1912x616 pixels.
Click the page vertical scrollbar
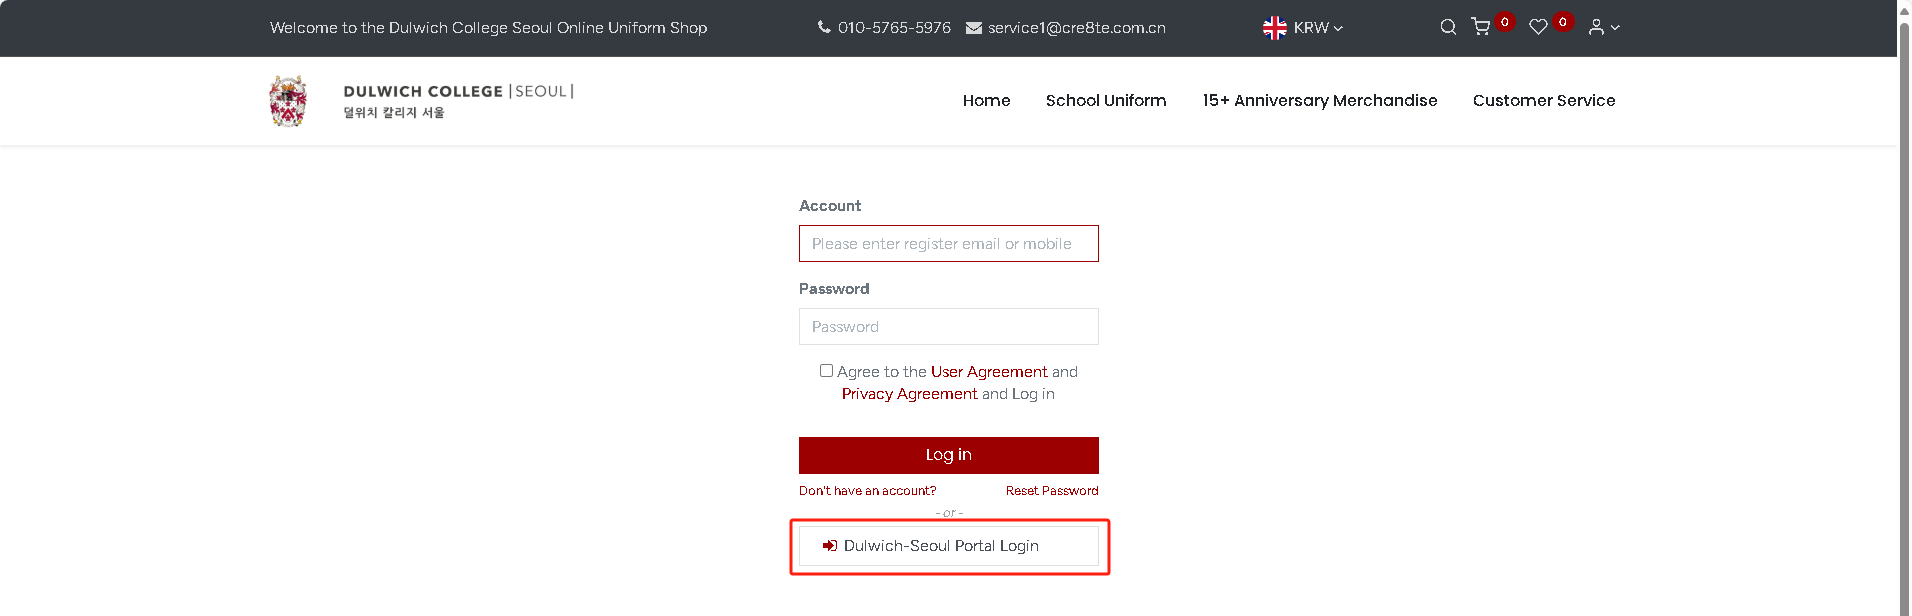pyautogui.click(x=1904, y=300)
